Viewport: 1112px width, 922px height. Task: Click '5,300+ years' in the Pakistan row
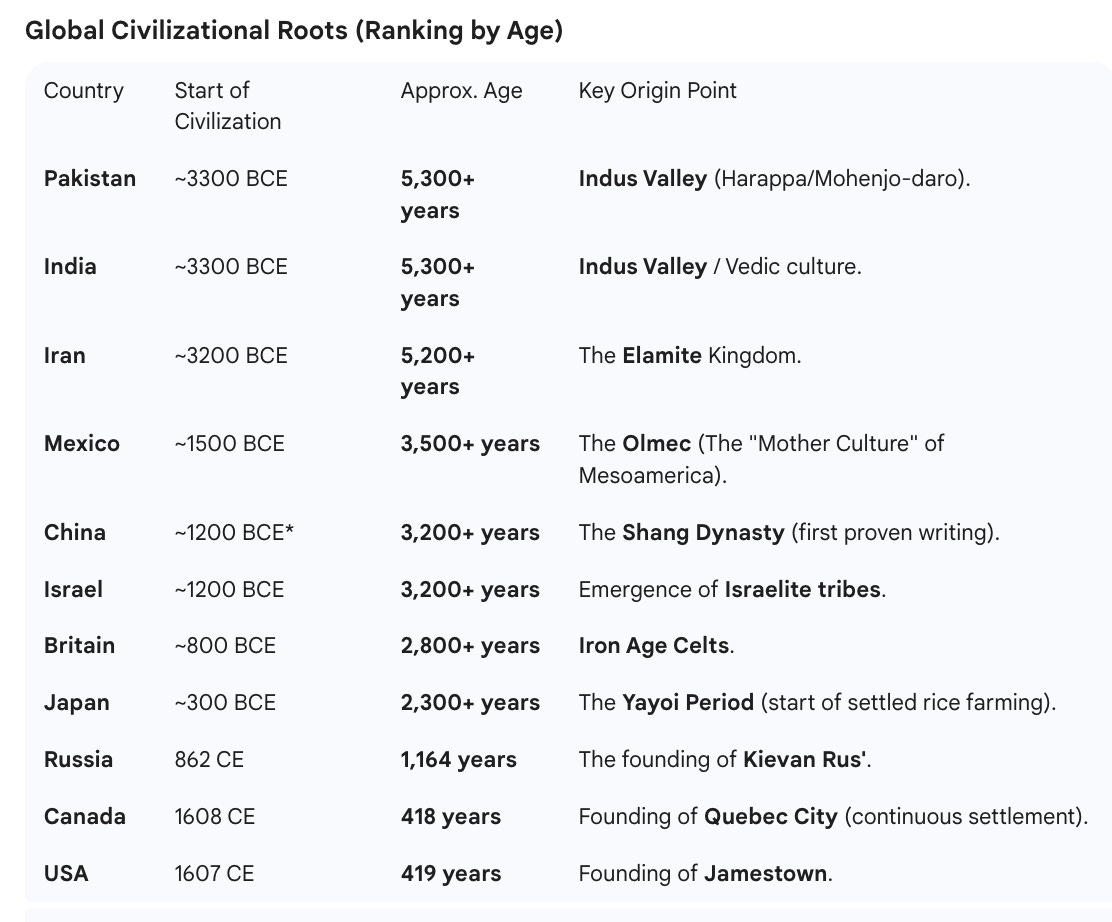click(438, 194)
